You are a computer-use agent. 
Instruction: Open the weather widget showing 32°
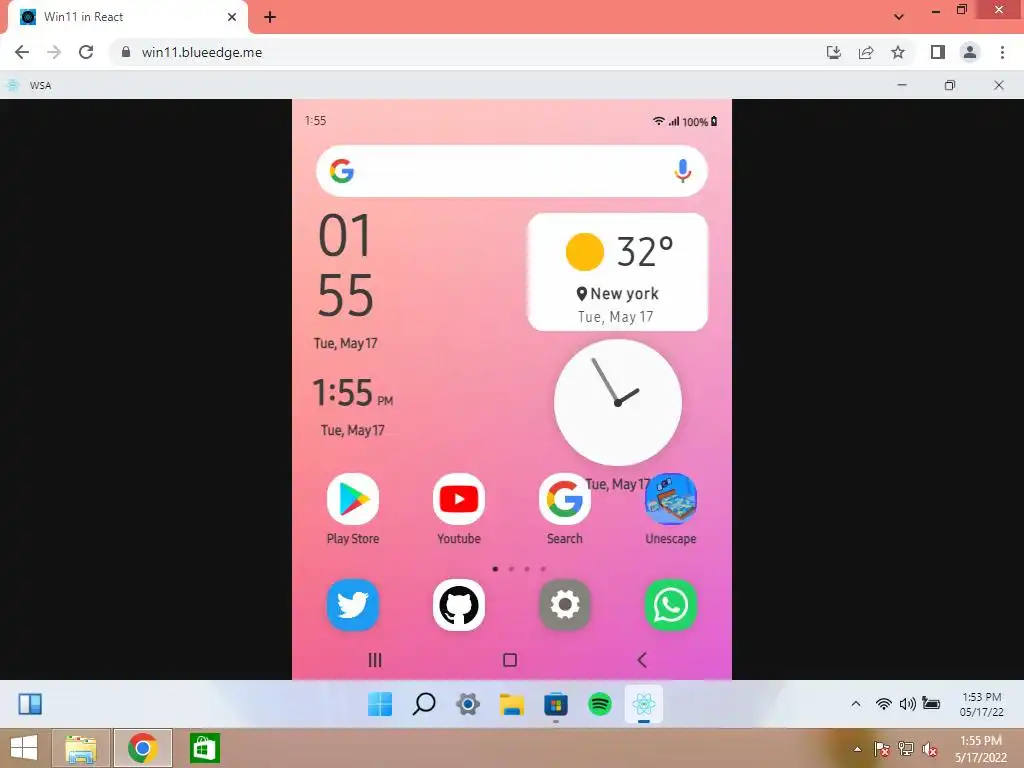[x=617, y=272]
